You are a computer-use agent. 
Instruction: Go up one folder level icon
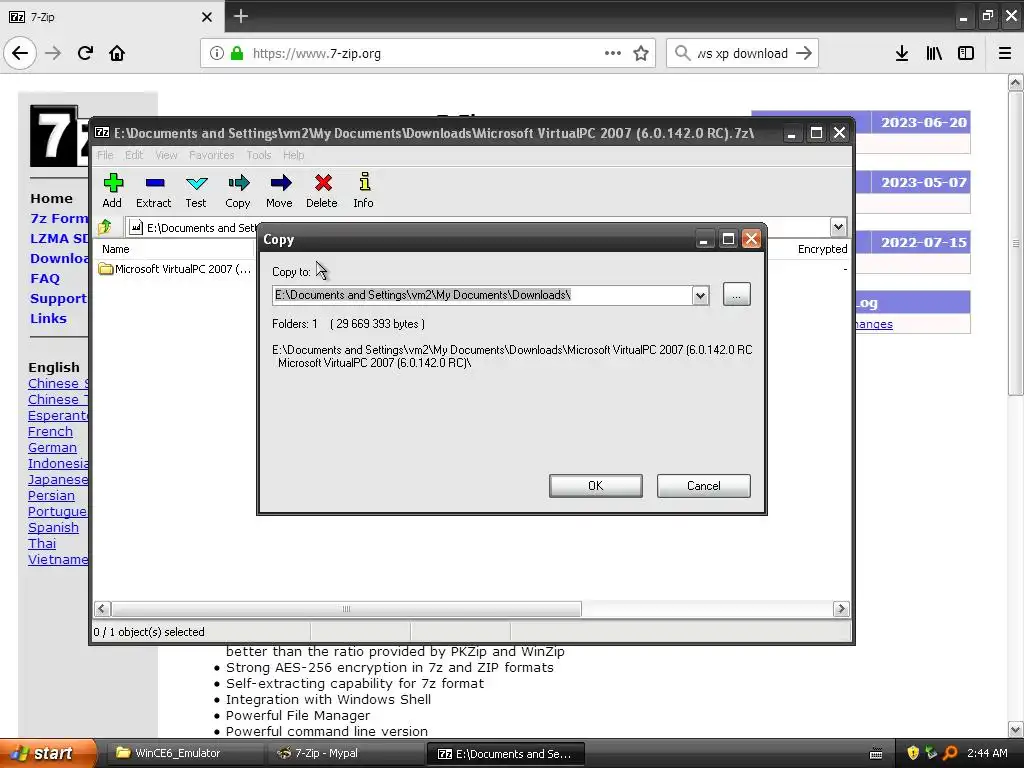(x=105, y=227)
